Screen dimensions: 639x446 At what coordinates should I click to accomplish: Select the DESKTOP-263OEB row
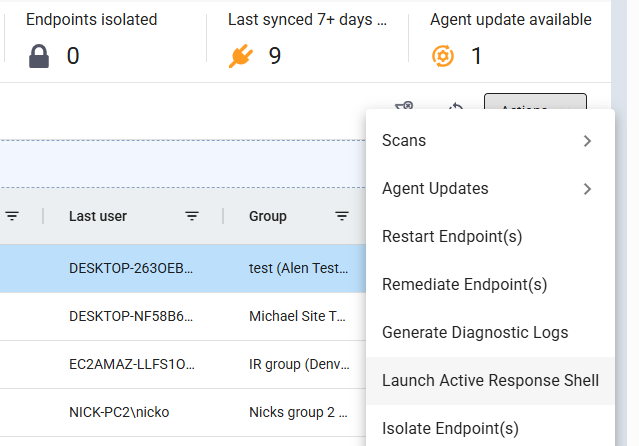pyautogui.click(x=183, y=269)
